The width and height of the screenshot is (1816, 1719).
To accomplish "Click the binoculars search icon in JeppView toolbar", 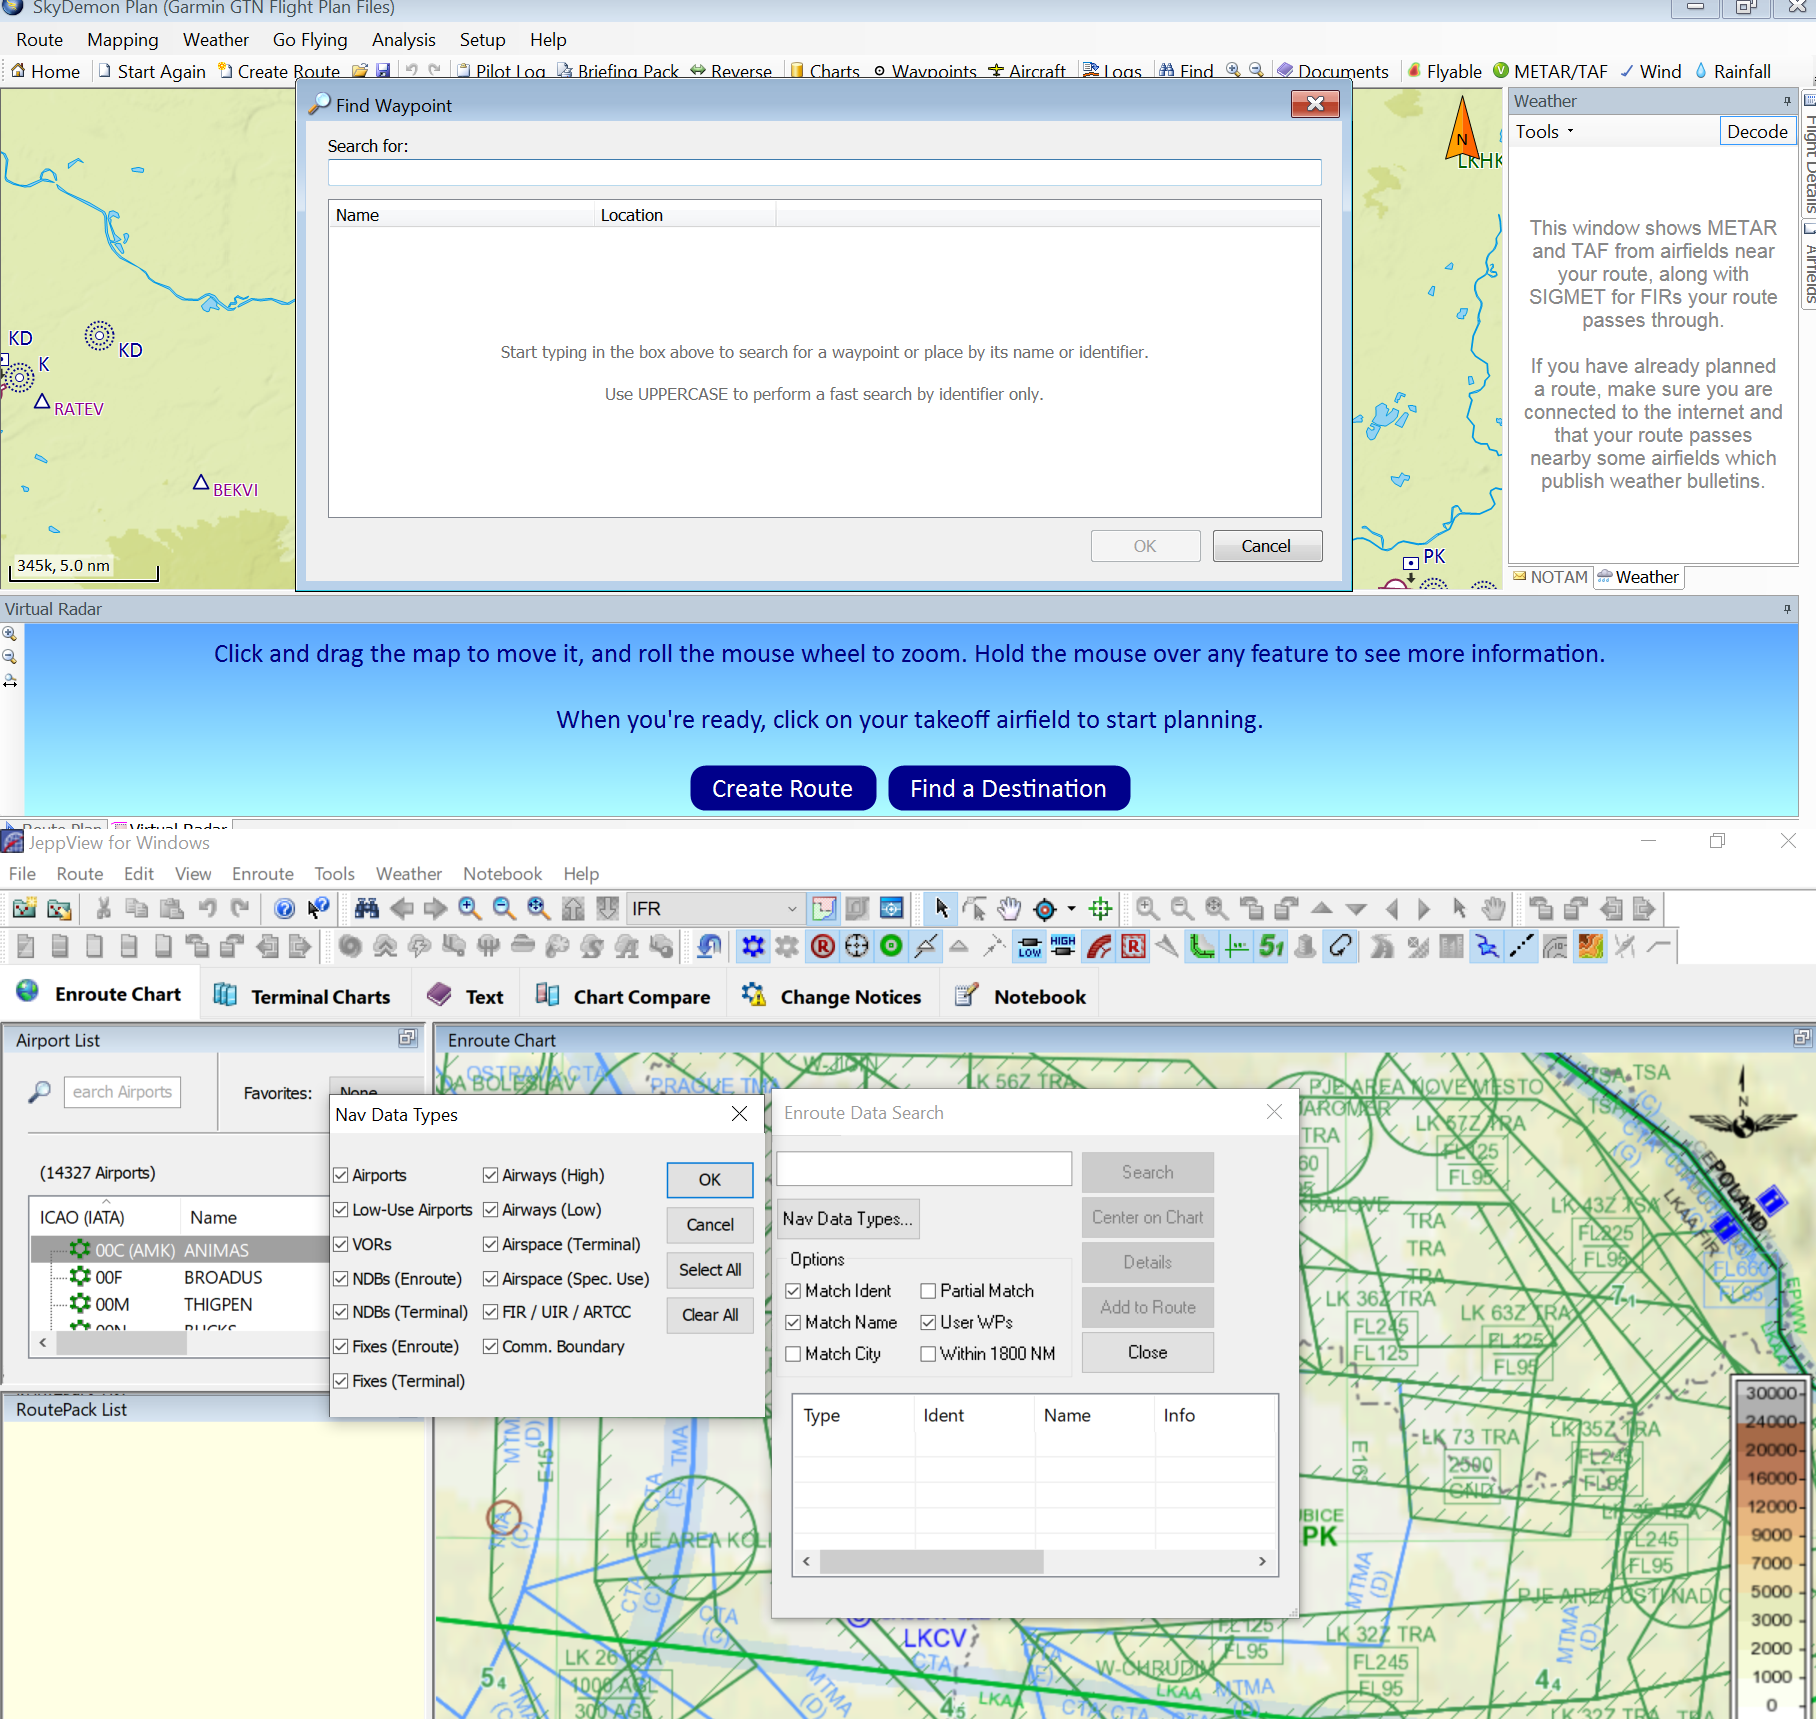I will tap(367, 908).
